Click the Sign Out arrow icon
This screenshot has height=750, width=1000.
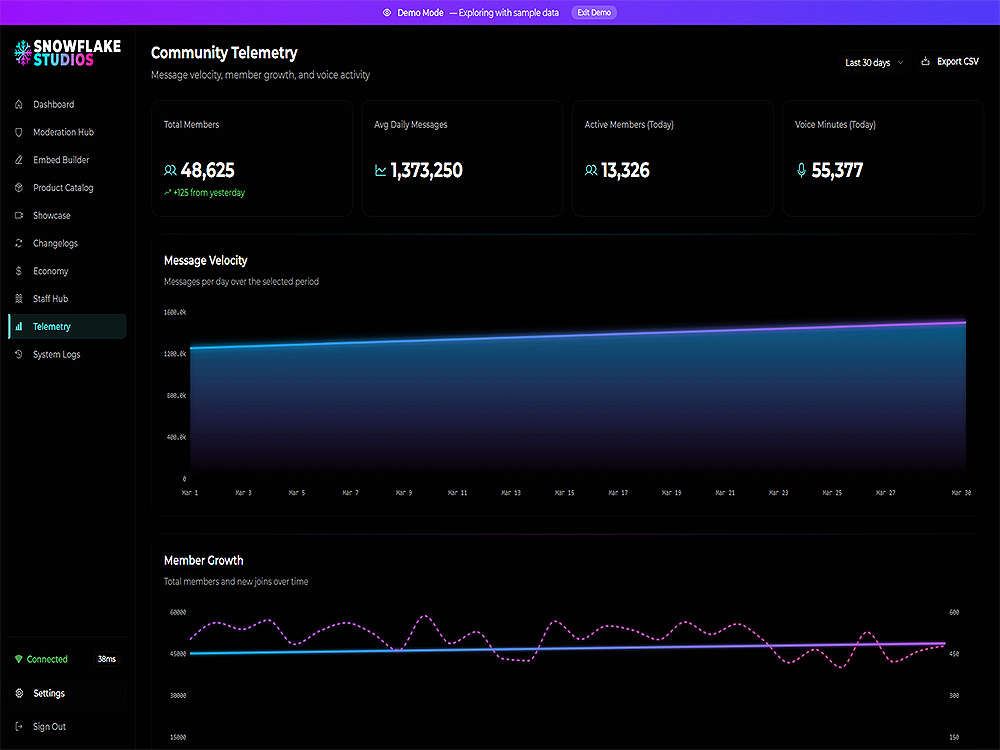tap(19, 726)
